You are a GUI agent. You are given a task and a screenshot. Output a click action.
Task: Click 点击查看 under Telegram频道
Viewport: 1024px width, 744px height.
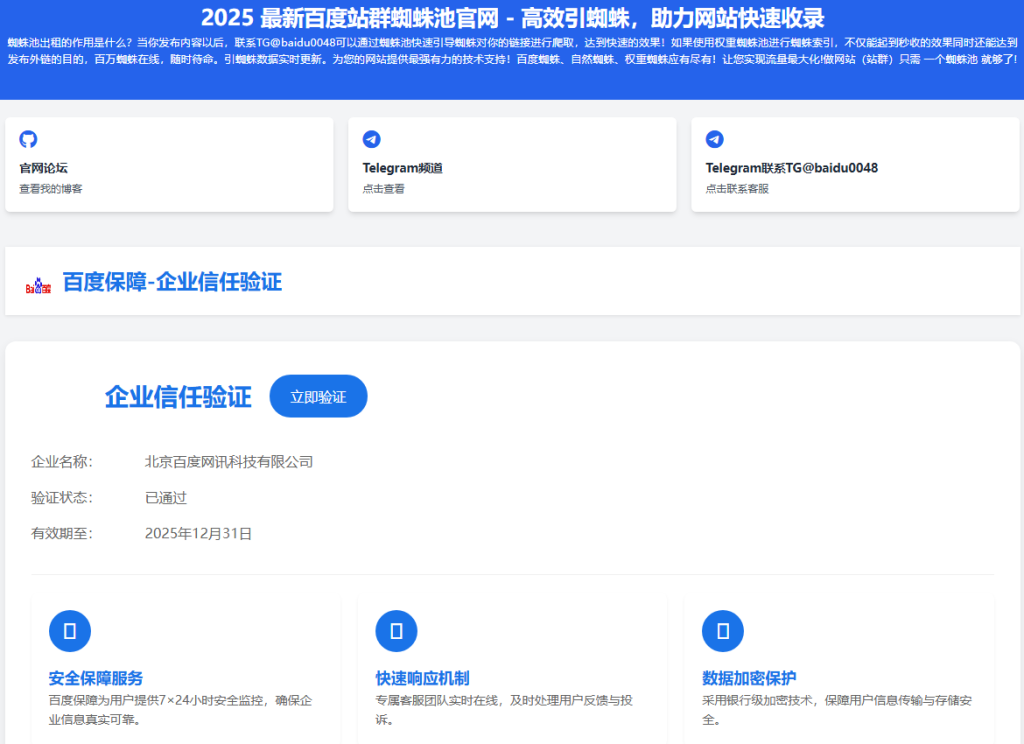click(383, 189)
